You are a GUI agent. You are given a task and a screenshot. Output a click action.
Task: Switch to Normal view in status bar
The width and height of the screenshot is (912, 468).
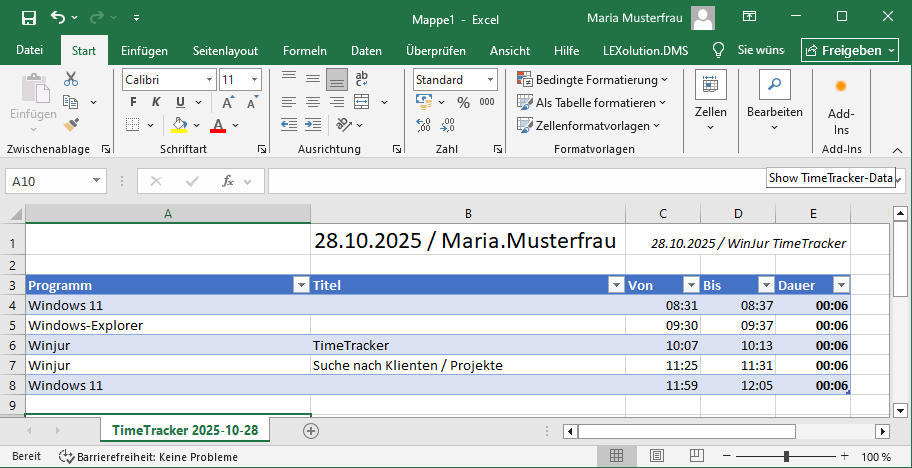(x=617, y=456)
